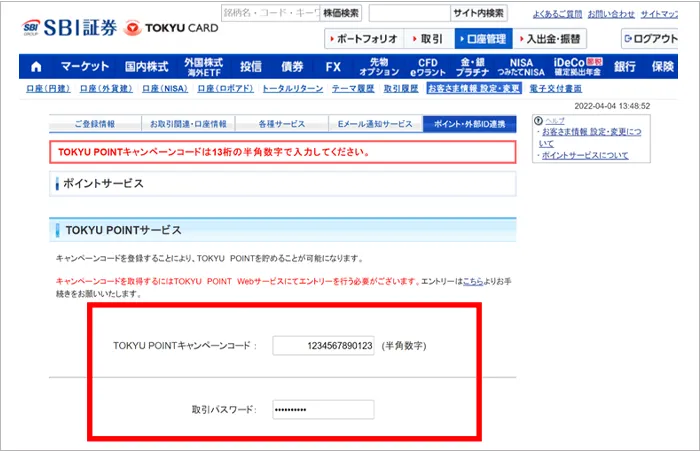Select 国内株式 in the main navigation

click(x=148, y=67)
